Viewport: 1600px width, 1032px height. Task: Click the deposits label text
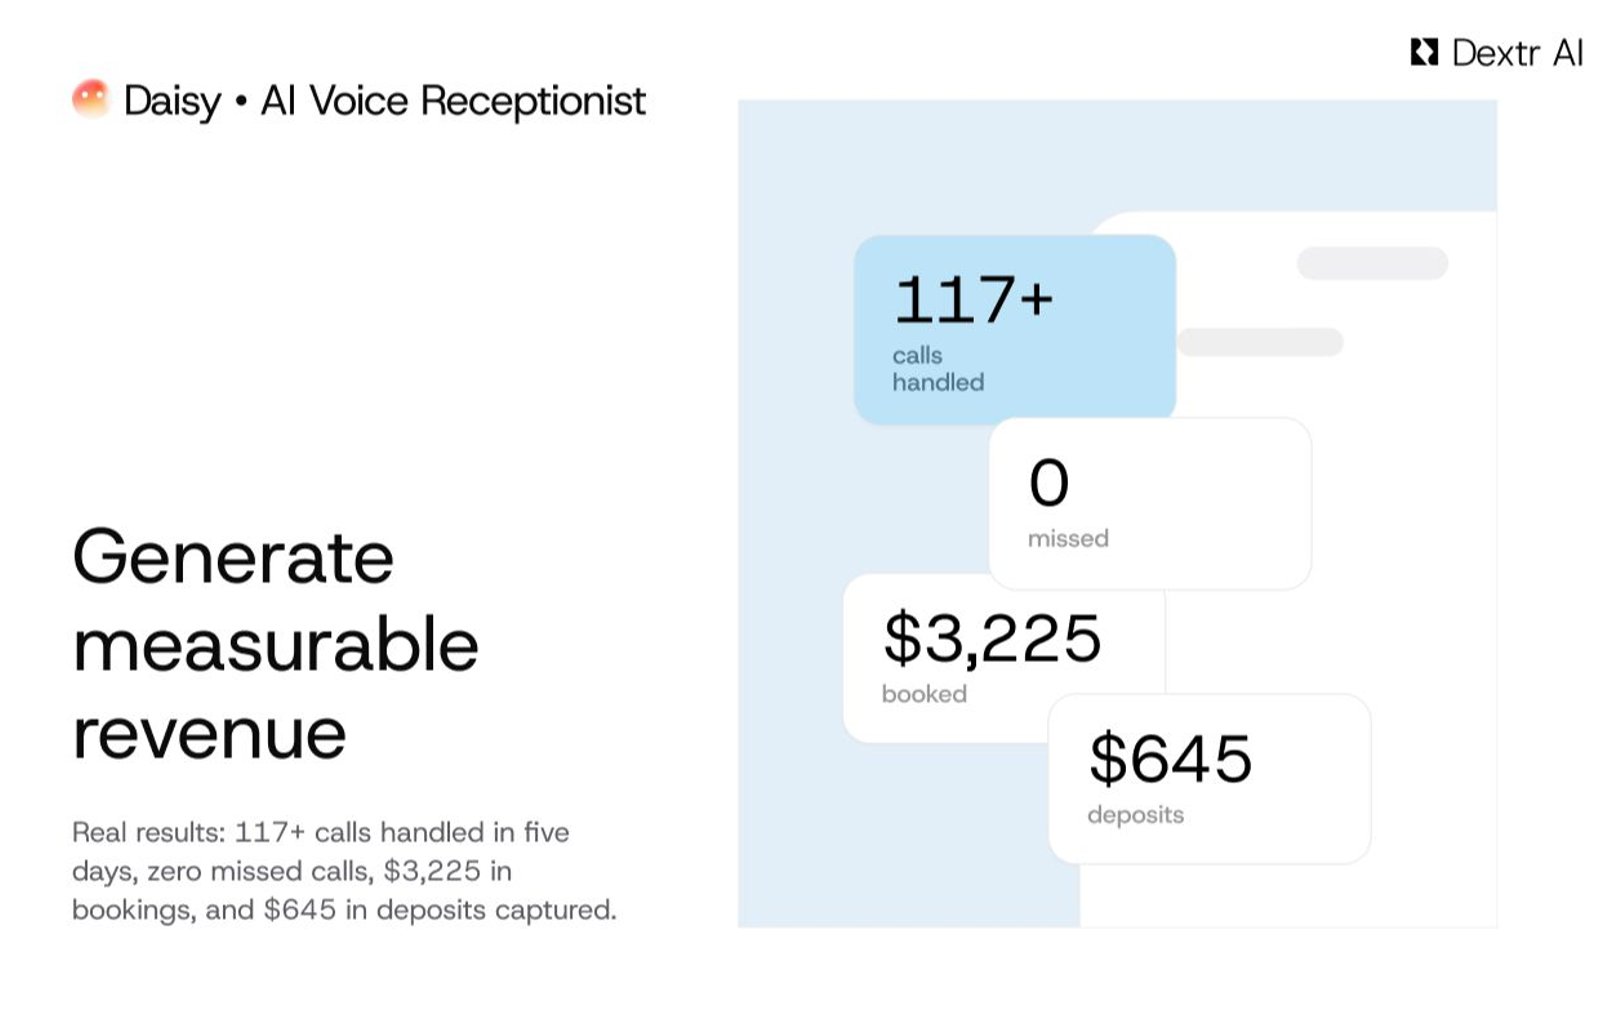coord(1136,815)
